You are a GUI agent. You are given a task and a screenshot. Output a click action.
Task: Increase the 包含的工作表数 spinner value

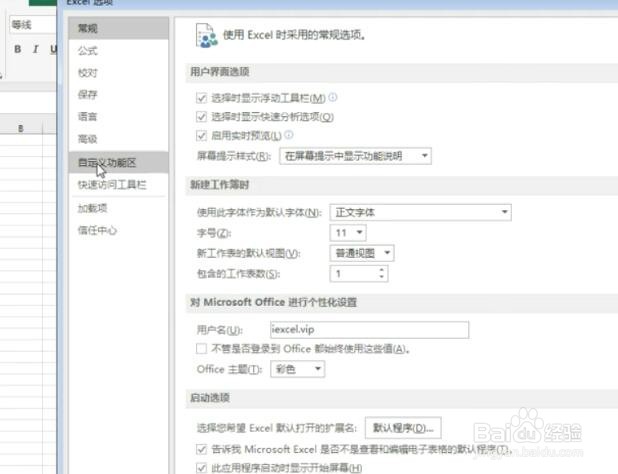click(x=382, y=270)
